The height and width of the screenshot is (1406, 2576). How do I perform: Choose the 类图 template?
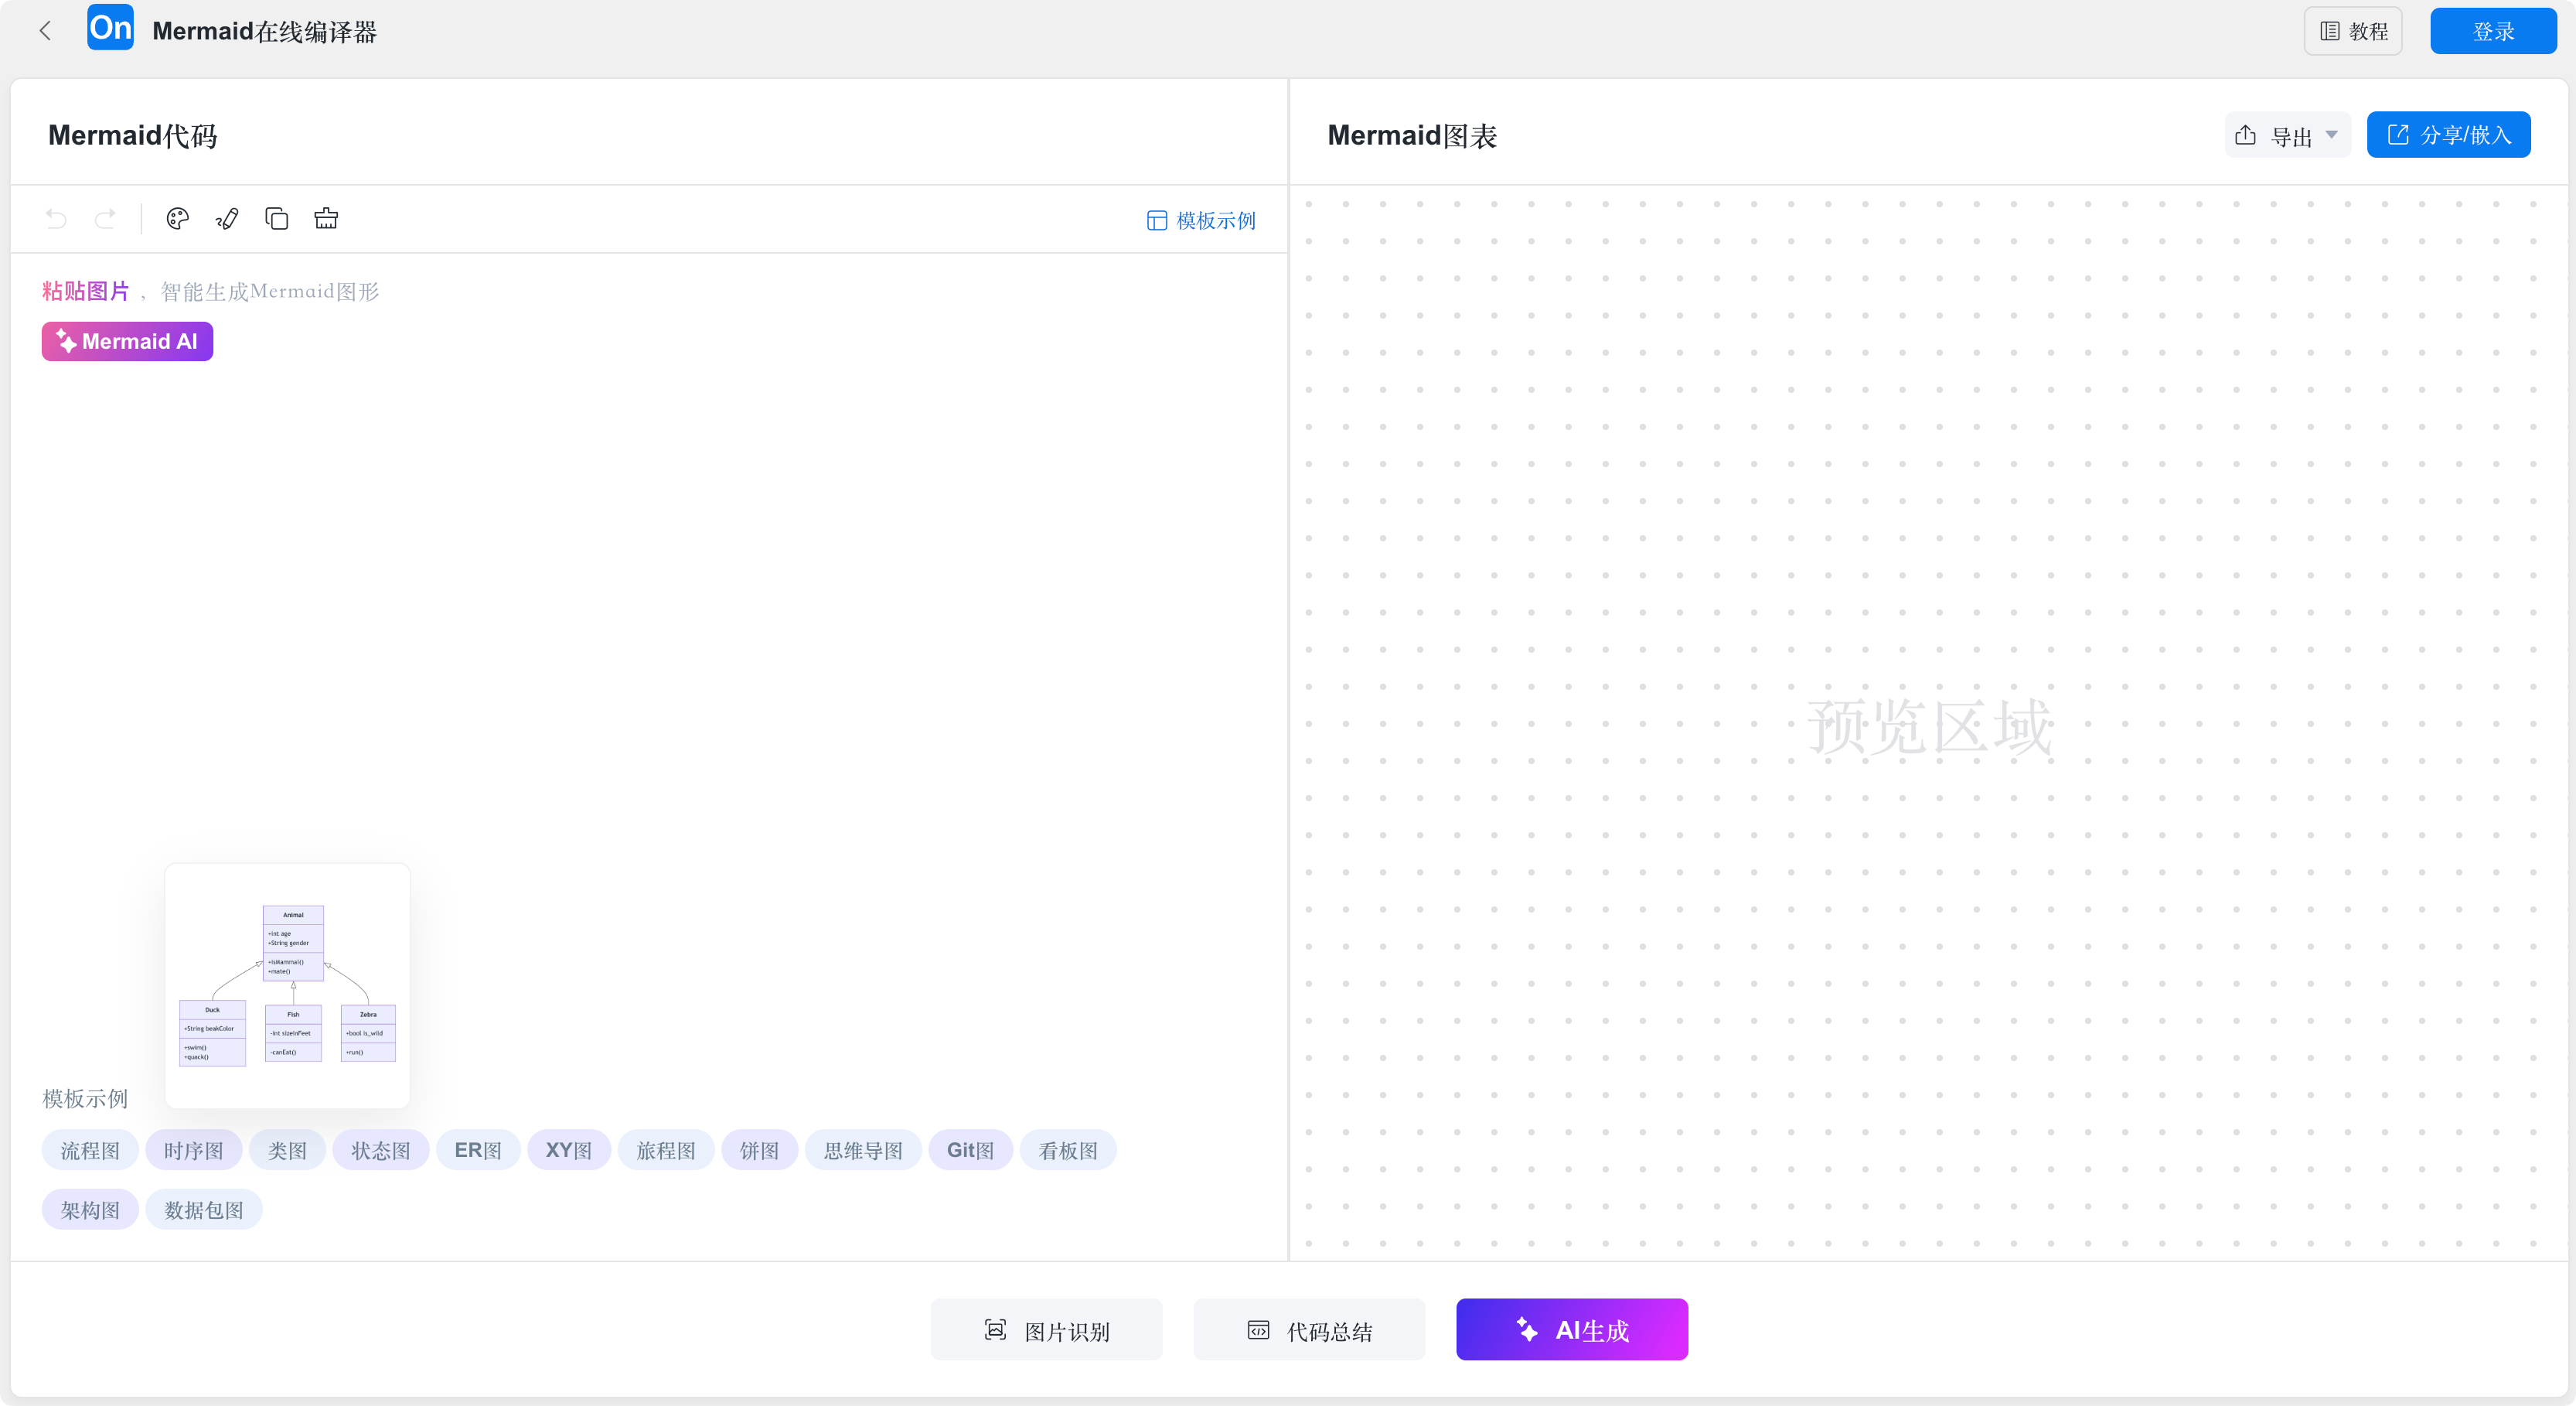287,1151
